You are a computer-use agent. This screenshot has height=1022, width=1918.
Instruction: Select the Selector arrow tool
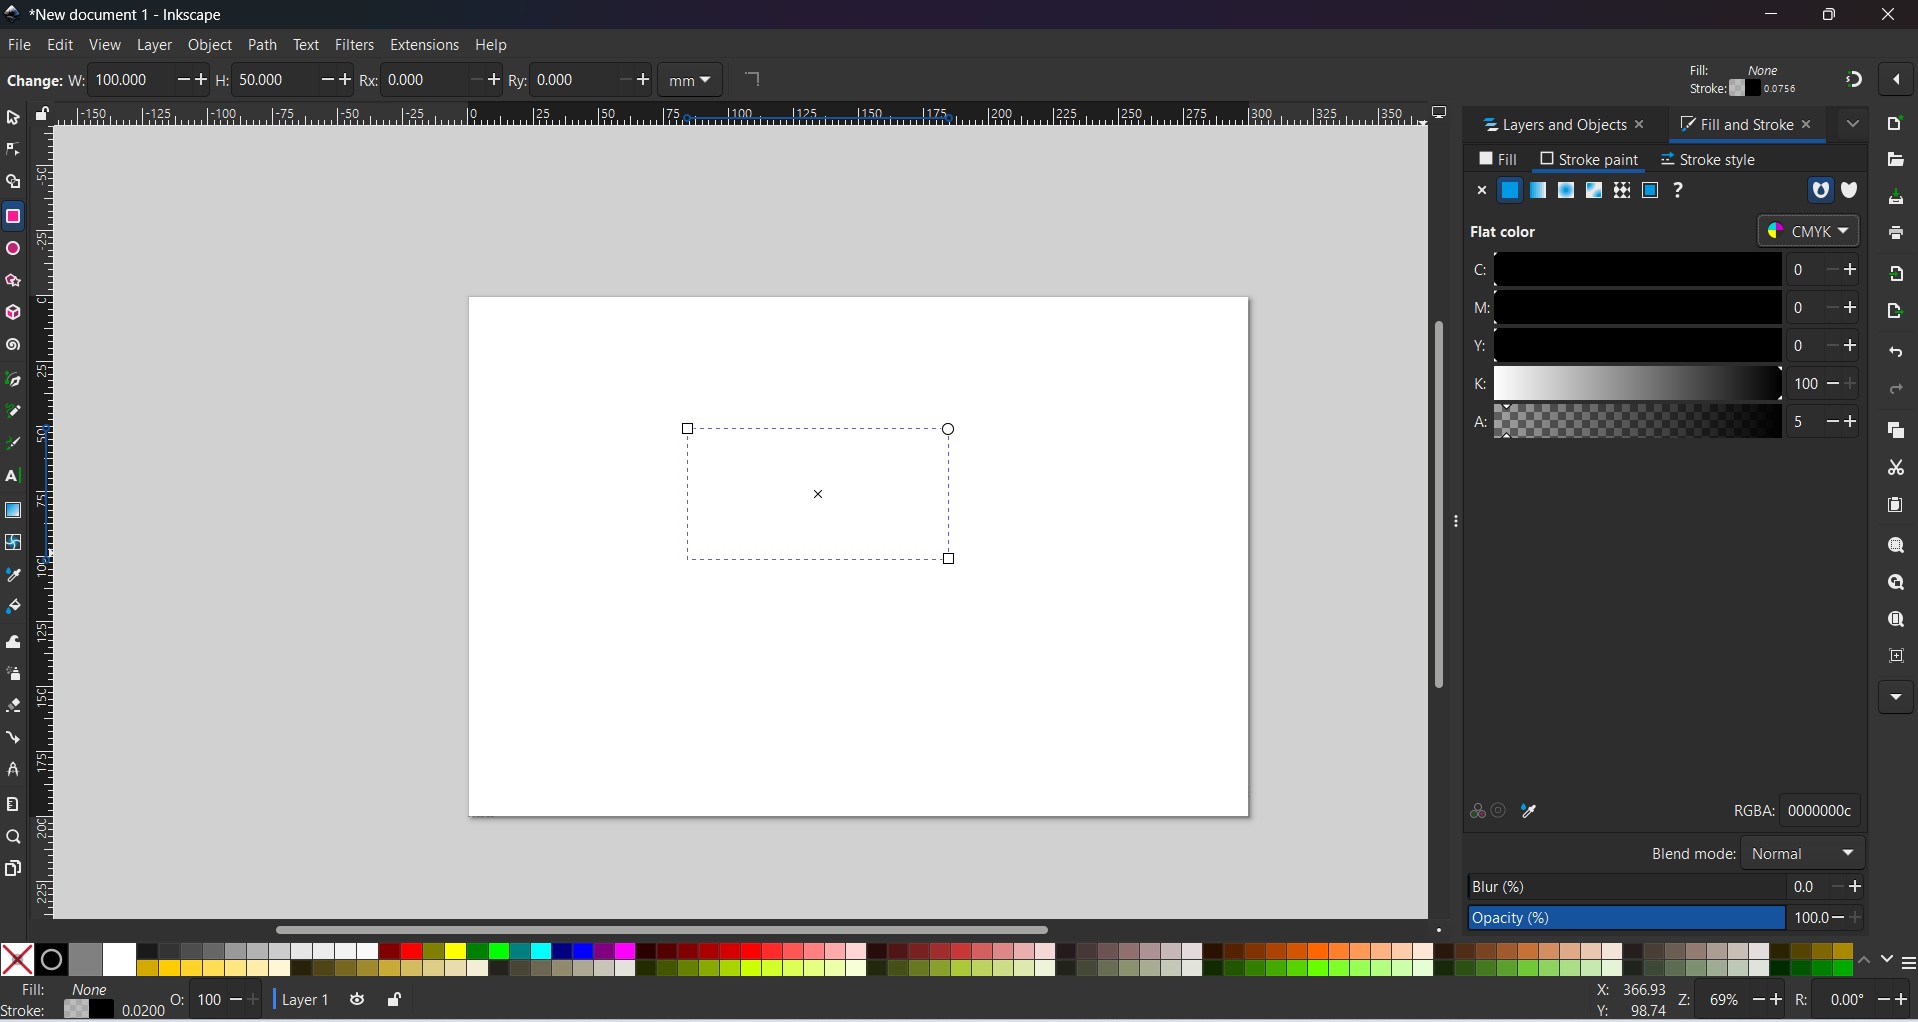(13, 118)
